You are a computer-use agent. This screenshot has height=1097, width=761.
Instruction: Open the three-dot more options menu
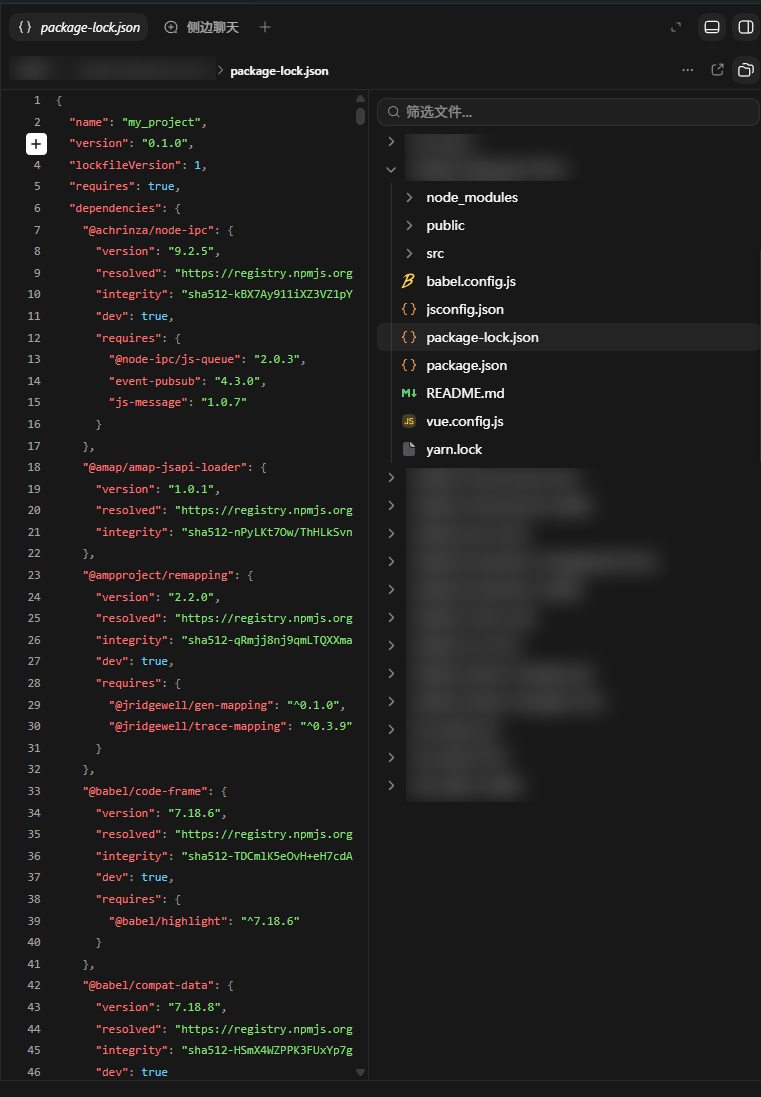(x=688, y=70)
